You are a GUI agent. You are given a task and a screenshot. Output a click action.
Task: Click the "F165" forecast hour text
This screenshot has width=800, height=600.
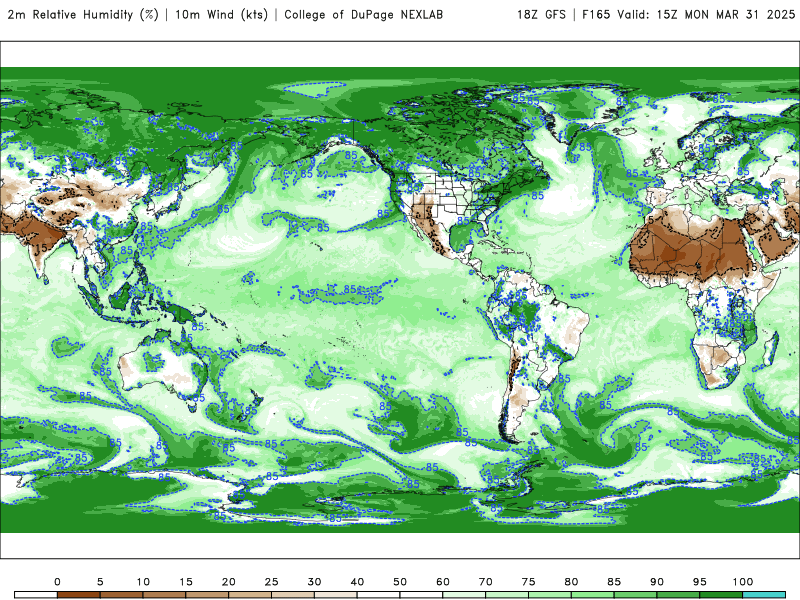click(596, 15)
